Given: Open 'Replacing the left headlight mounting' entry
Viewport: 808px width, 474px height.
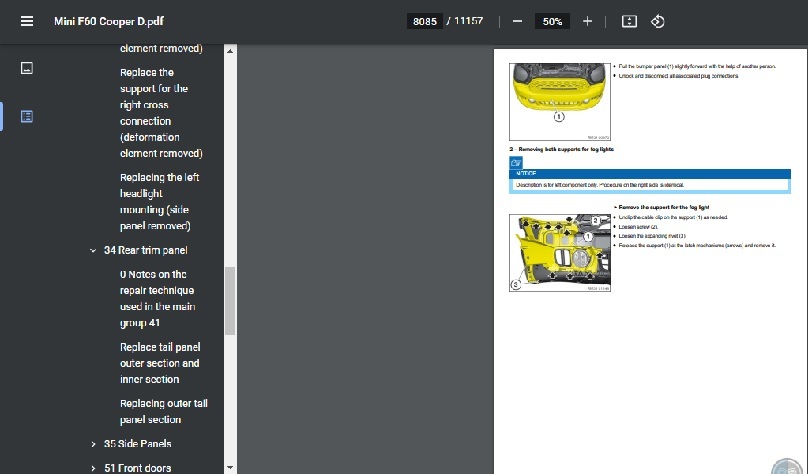Looking at the screenshot, I should 160,201.
